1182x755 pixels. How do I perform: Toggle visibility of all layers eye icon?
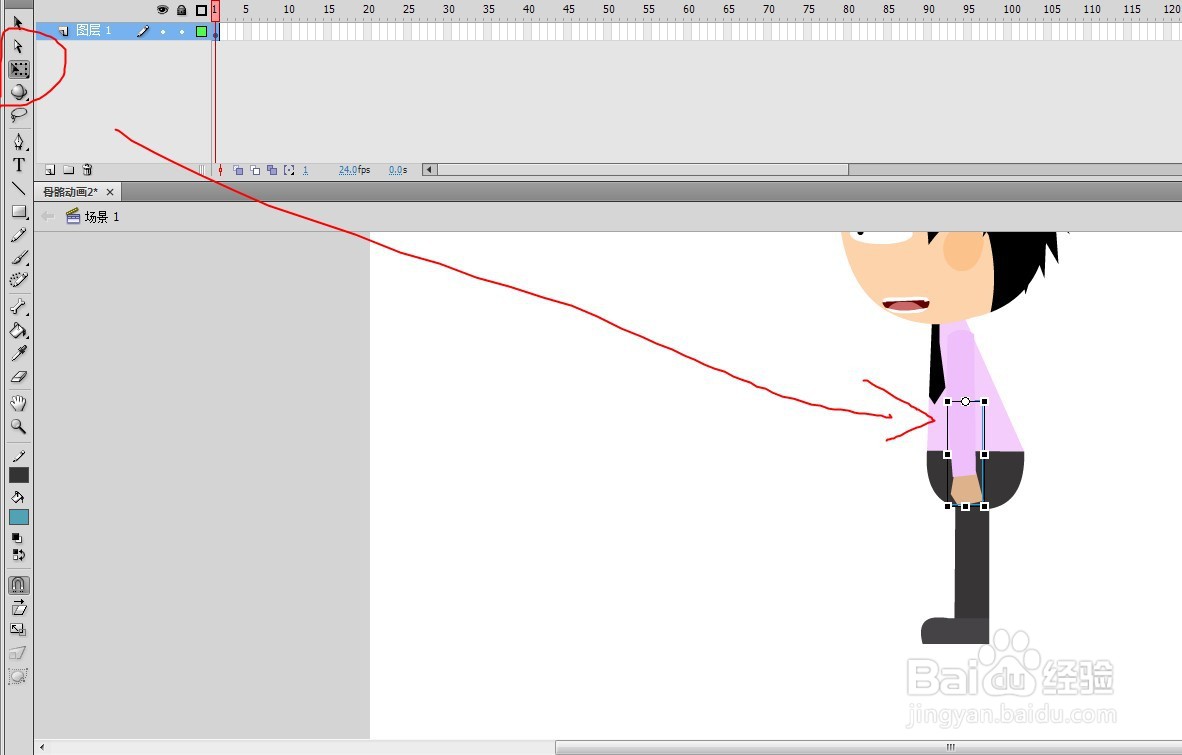162,10
